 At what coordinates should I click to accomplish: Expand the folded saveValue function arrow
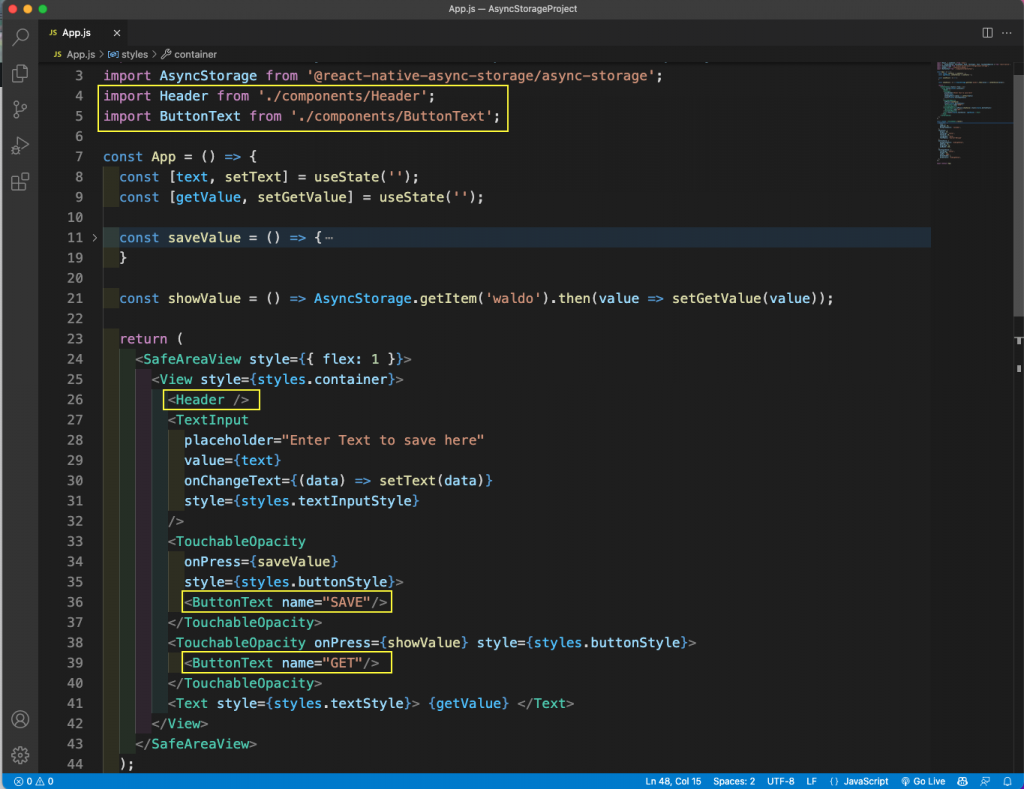pos(95,238)
